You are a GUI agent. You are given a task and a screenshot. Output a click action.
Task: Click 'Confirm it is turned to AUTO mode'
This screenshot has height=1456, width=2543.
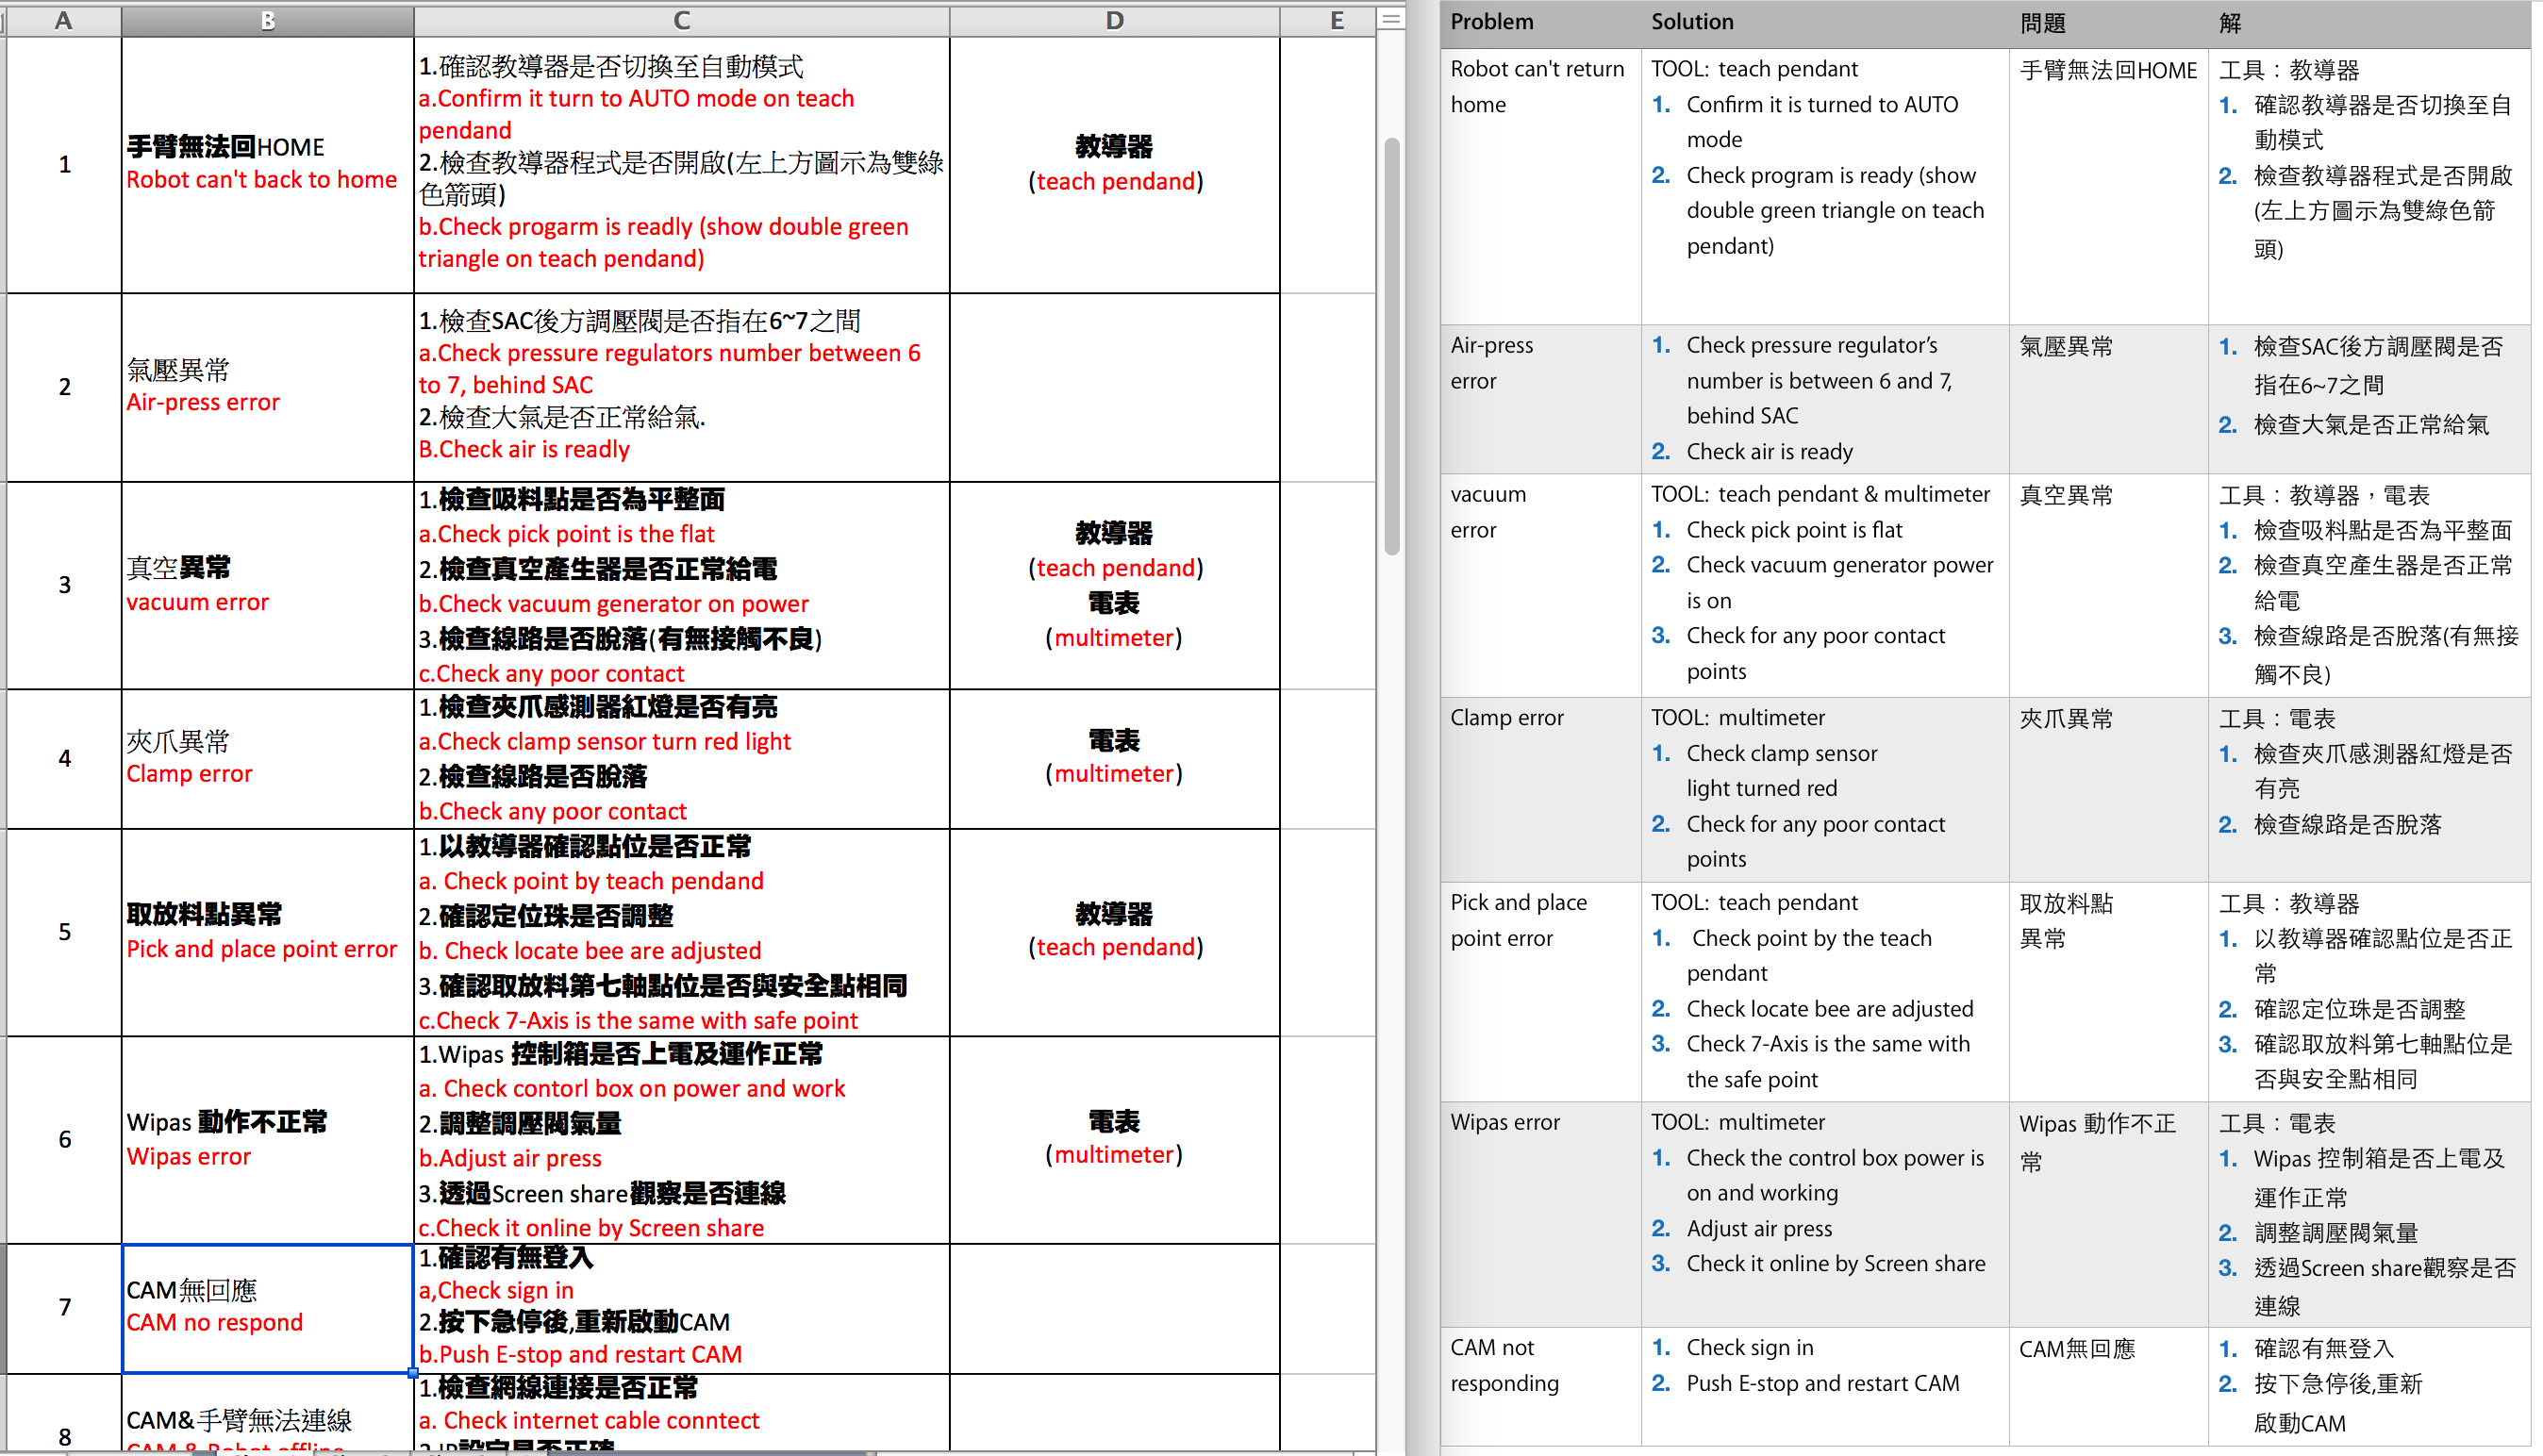[x=1822, y=122]
